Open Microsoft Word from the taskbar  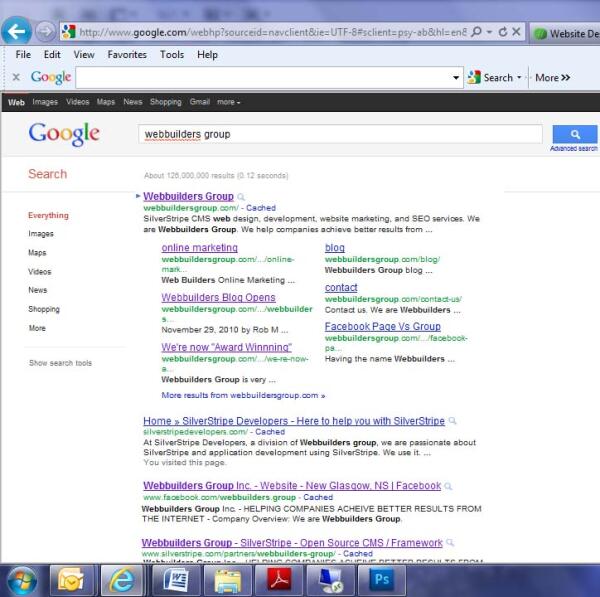(176, 580)
